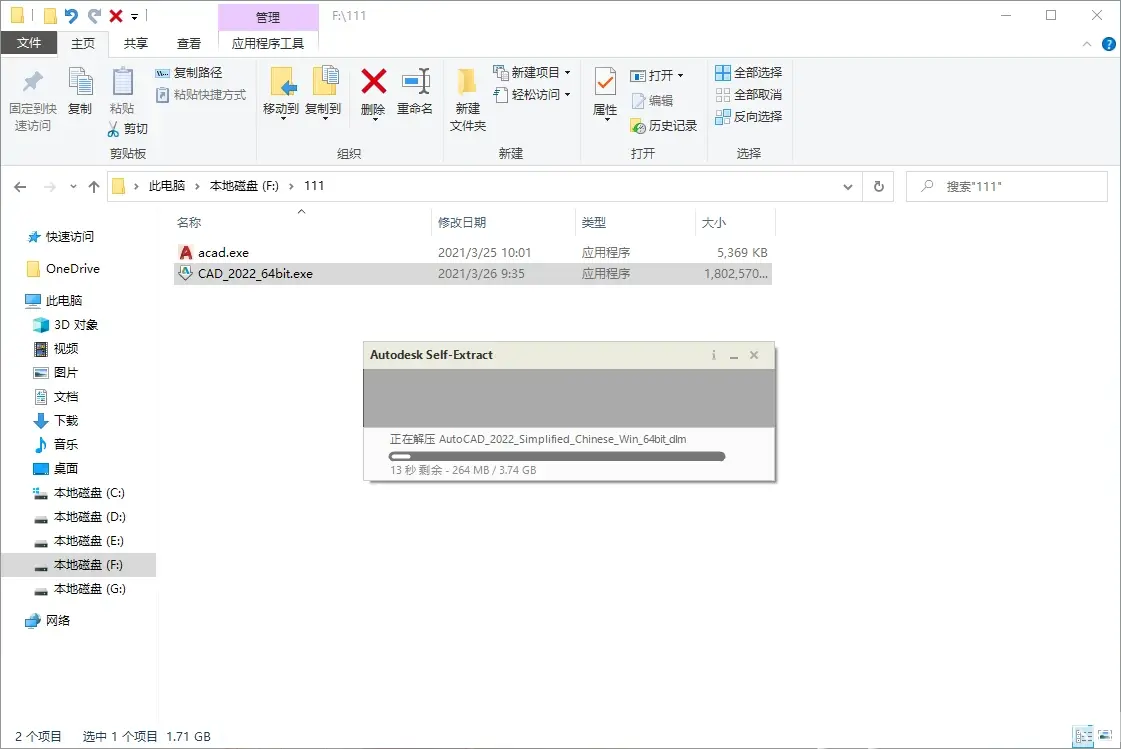
Task: Click the 搜索"111" search box
Action: coord(1007,187)
